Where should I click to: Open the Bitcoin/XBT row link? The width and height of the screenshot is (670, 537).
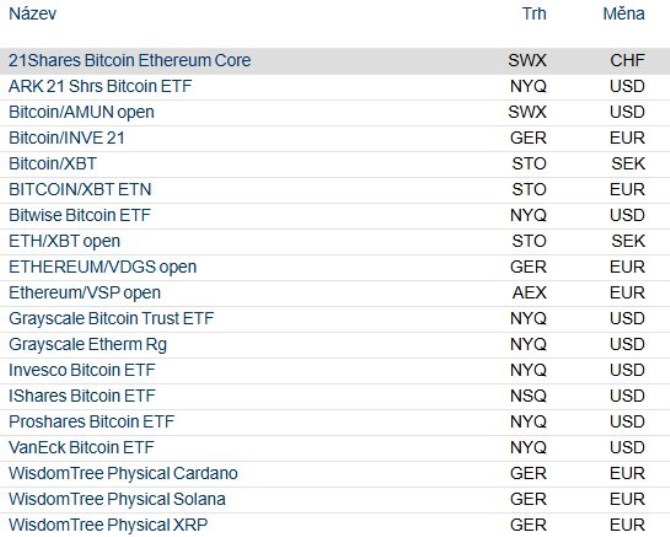click(52, 164)
